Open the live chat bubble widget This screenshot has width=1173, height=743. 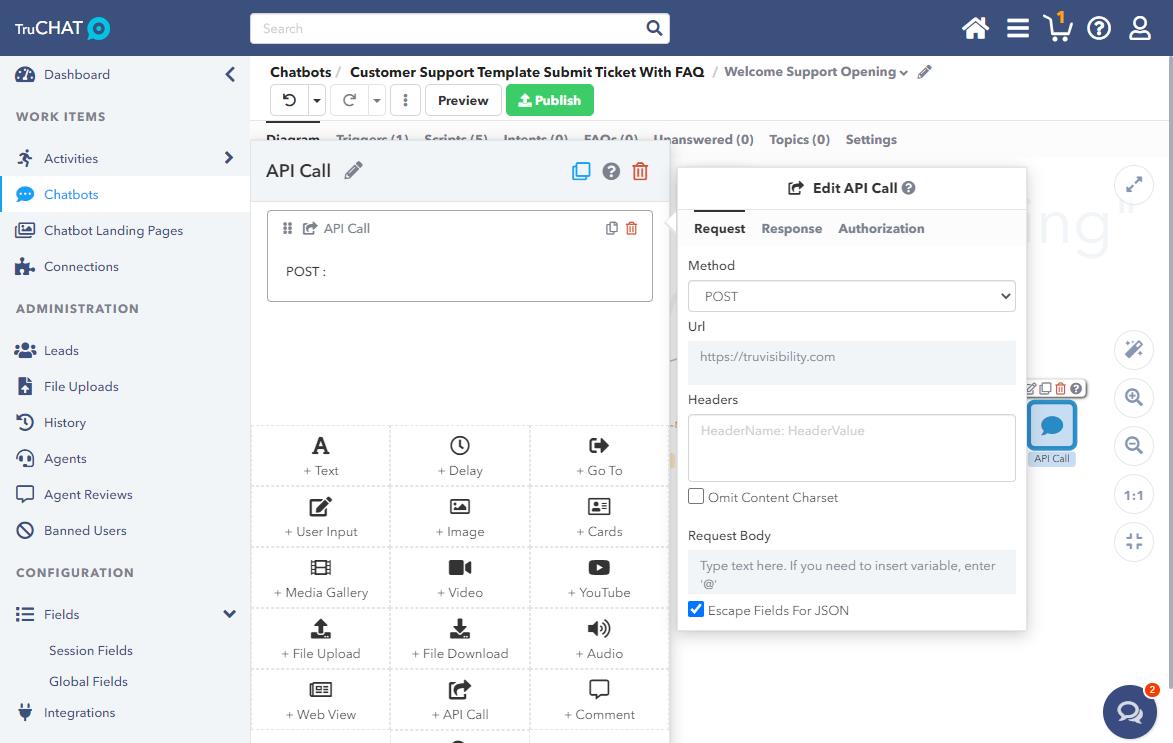point(1130,712)
